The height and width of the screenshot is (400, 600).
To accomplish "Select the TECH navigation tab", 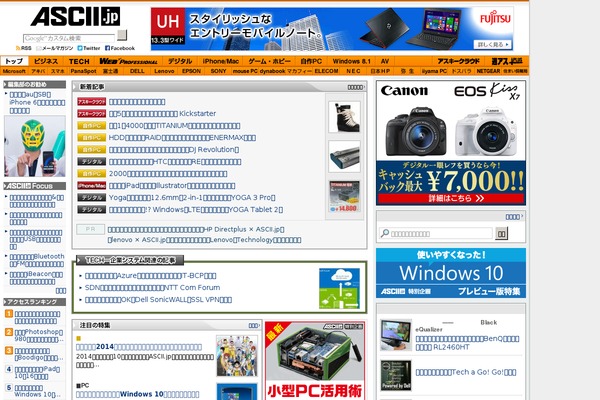I will [x=79, y=61].
